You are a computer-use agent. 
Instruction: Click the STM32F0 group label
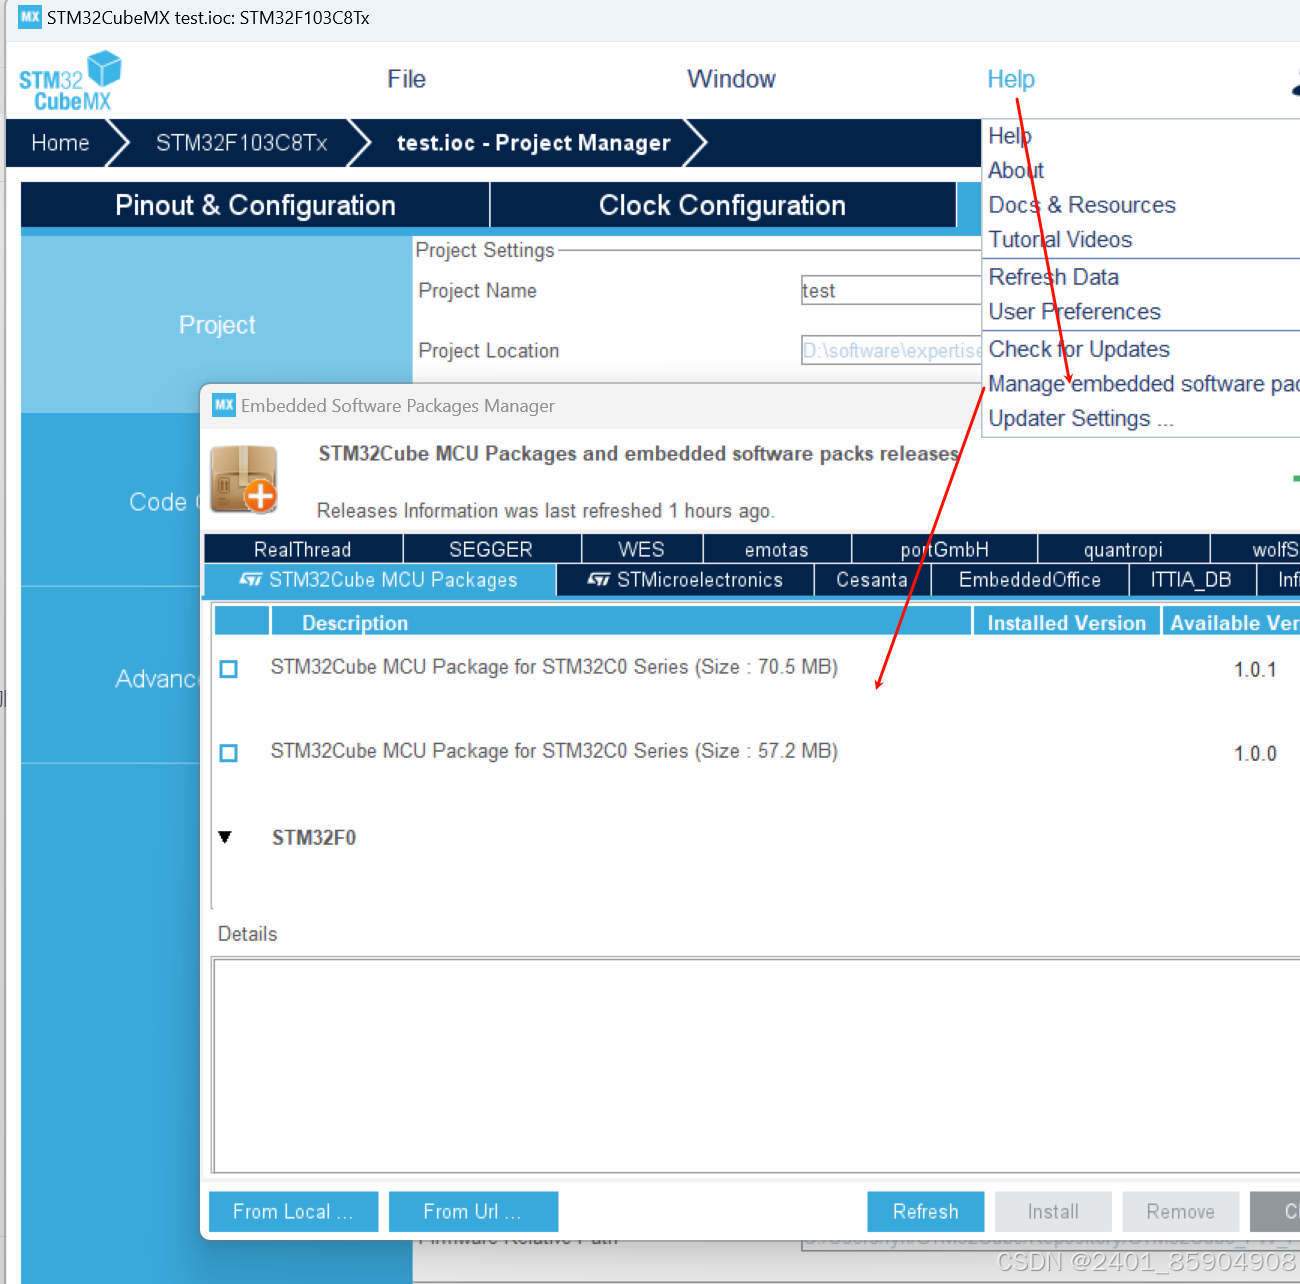[x=314, y=838]
